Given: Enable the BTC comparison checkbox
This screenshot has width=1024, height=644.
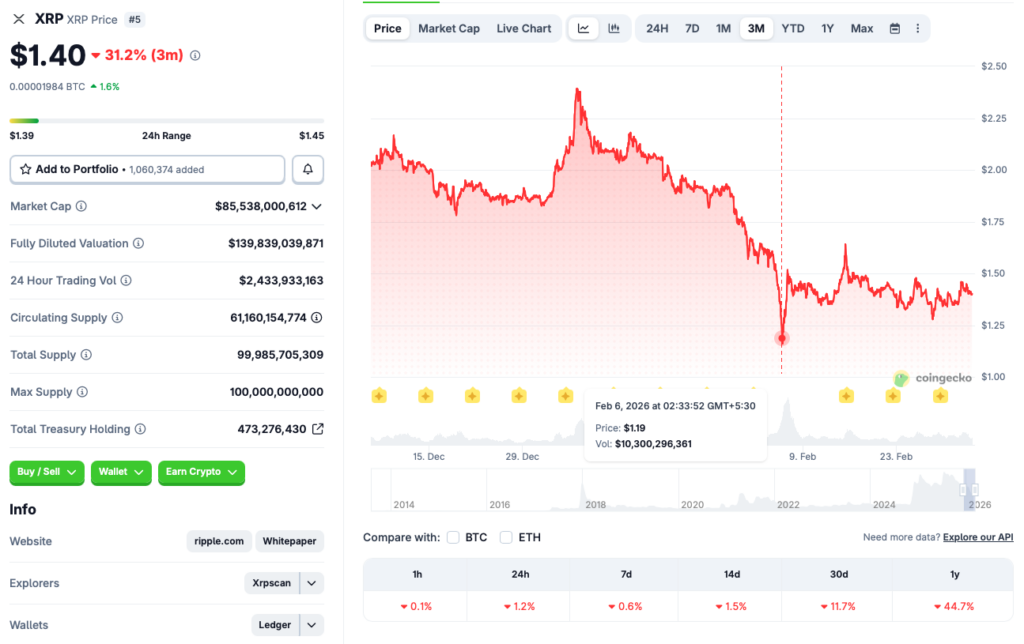Looking at the screenshot, I should click(x=453, y=537).
